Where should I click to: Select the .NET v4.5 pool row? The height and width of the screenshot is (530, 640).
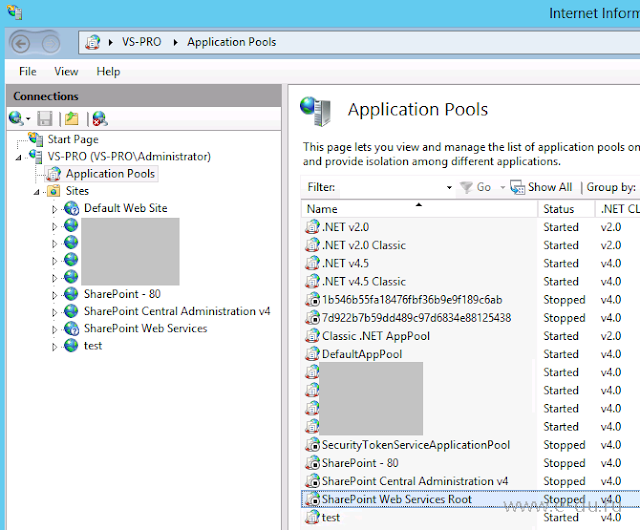[471, 263]
